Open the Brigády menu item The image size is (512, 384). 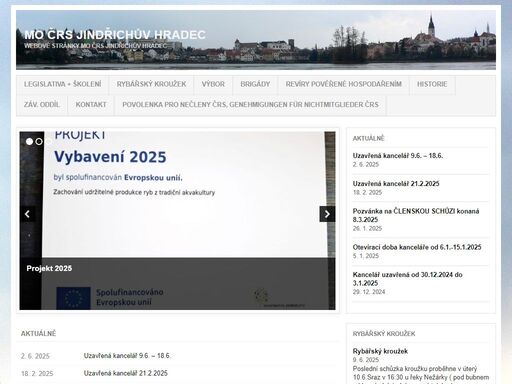[255, 84]
